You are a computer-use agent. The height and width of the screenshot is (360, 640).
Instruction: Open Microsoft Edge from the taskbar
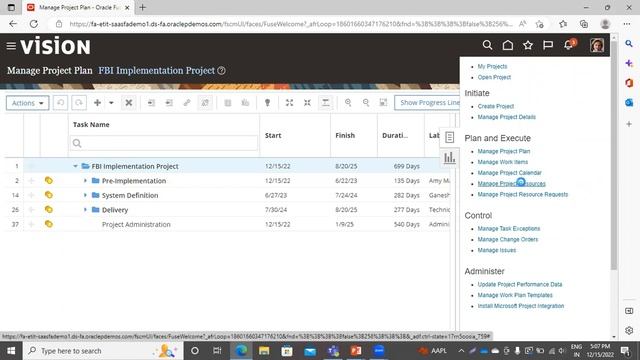[x=241, y=351]
